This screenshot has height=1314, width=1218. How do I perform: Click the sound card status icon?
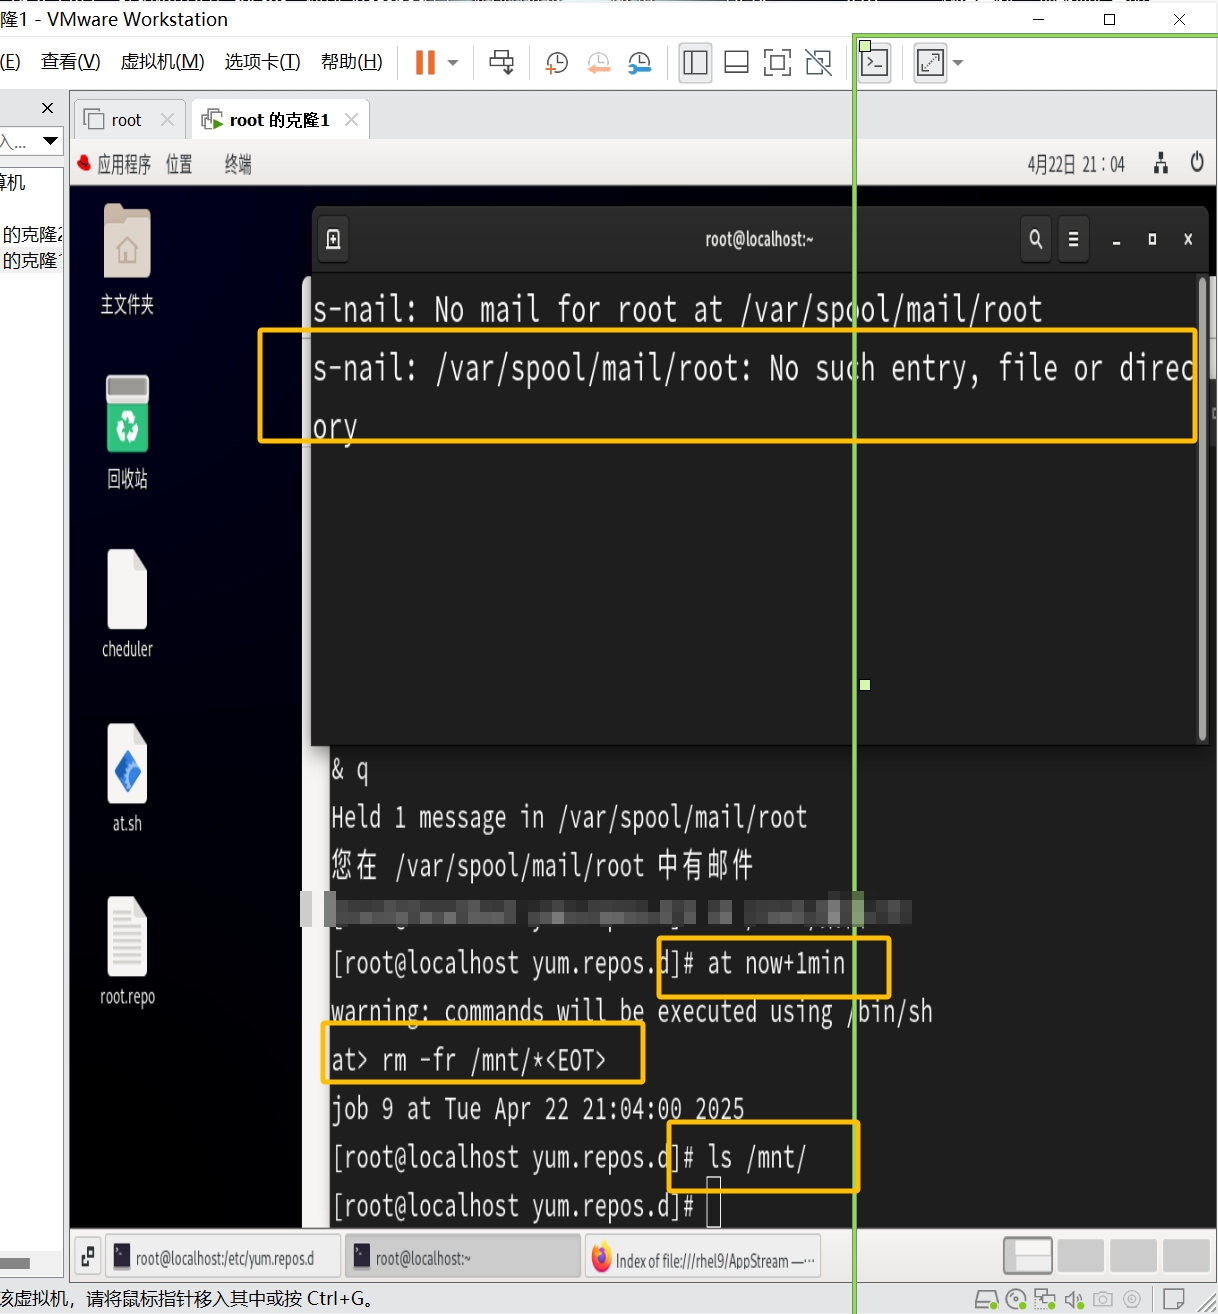point(1074,1299)
